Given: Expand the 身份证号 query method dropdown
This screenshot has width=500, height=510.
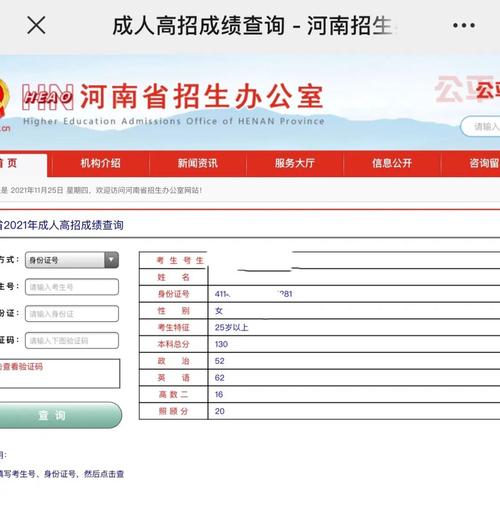Looking at the screenshot, I should click(x=72, y=260).
